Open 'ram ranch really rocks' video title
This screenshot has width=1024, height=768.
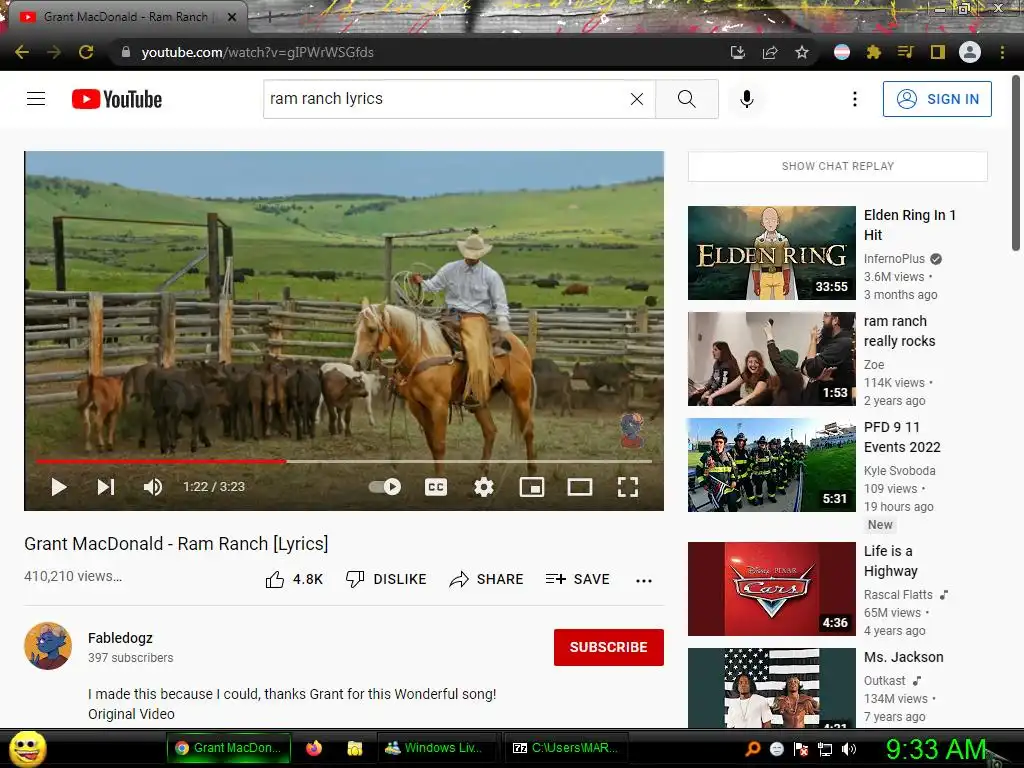pos(899,331)
